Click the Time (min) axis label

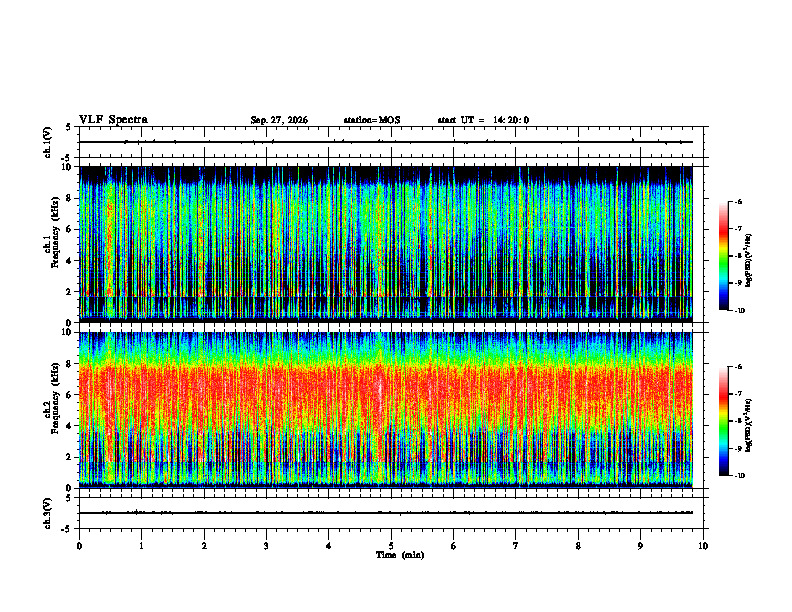point(400,555)
